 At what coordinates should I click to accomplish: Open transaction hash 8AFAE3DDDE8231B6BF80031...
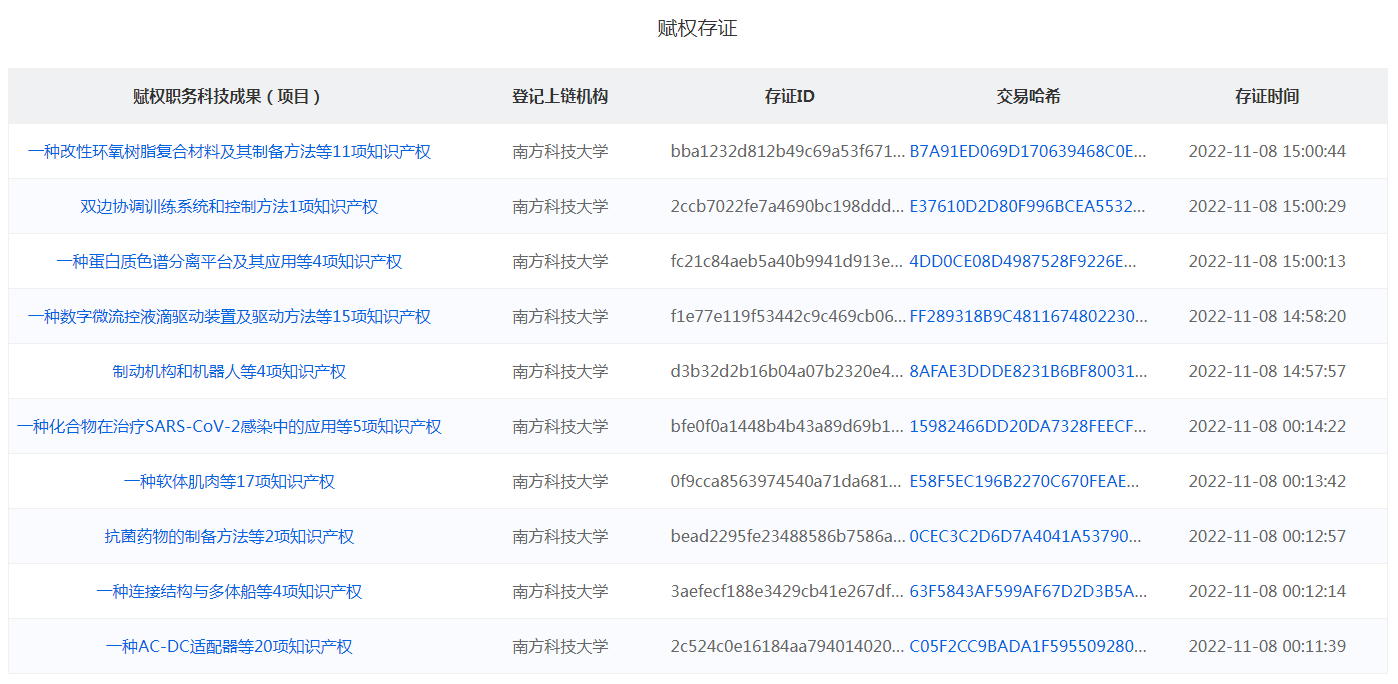click(x=1028, y=372)
